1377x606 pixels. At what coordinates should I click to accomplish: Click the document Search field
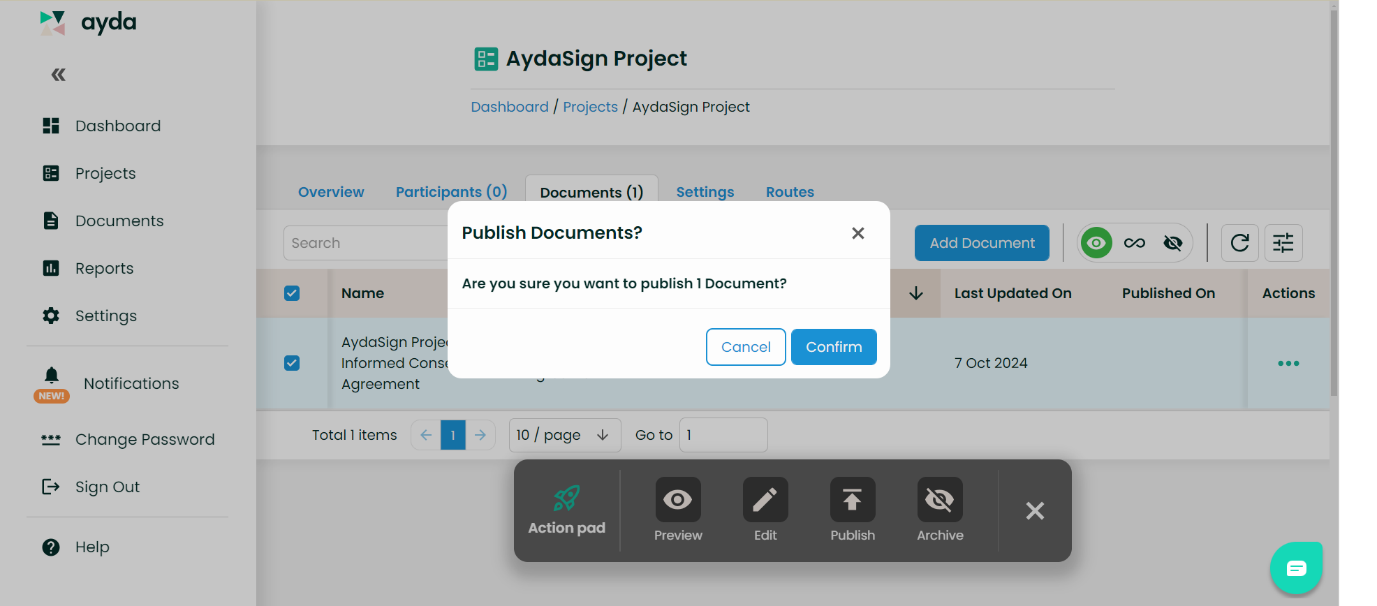point(366,243)
